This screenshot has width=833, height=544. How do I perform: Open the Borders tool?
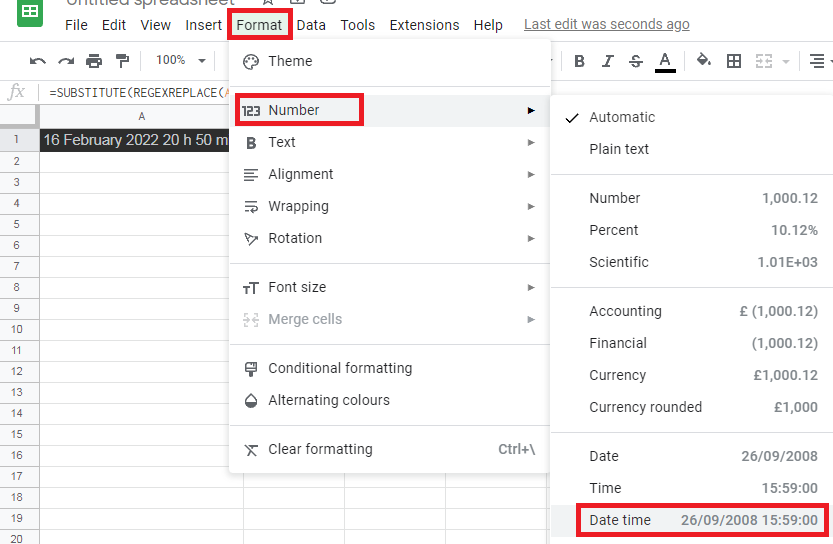[x=734, y=61]
